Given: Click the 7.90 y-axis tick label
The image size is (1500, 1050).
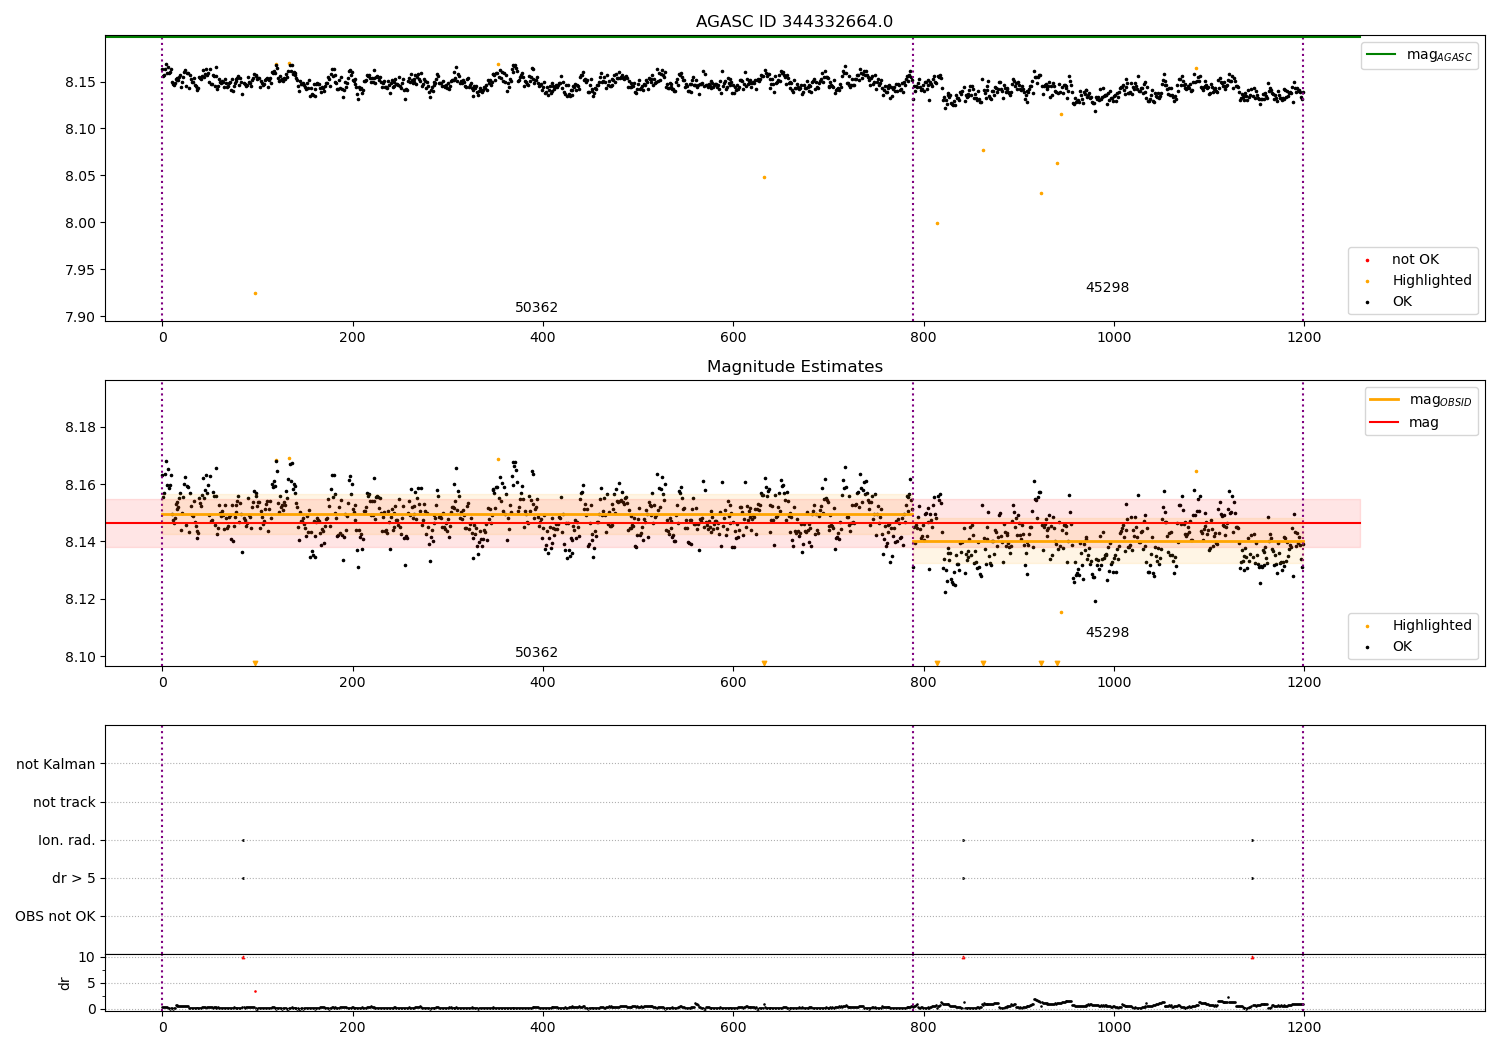Looking at the screenshot, I should pos(79,317).
